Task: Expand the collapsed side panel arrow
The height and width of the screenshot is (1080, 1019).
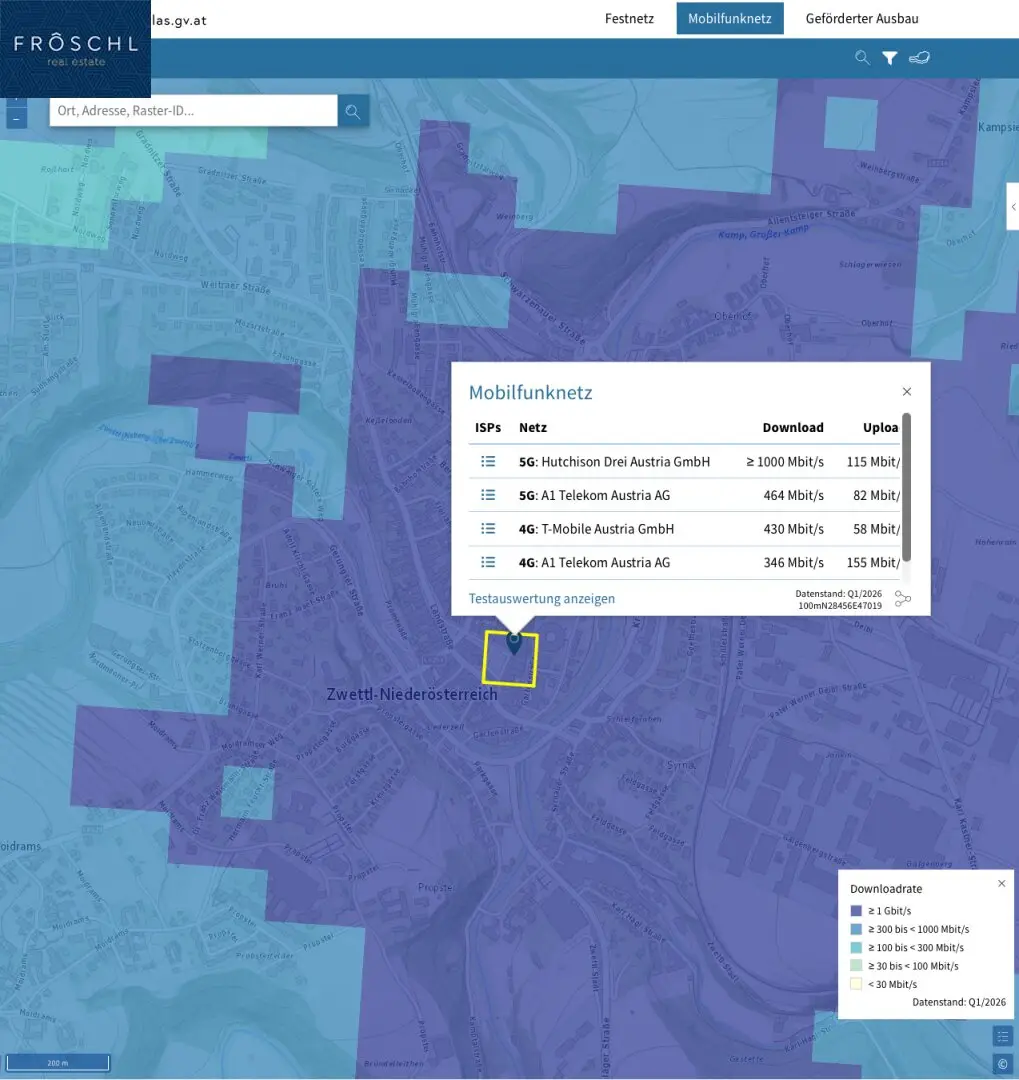Action: 1013,207
